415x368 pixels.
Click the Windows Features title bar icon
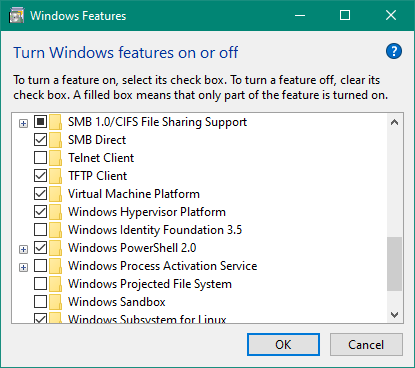coord(17,16)
